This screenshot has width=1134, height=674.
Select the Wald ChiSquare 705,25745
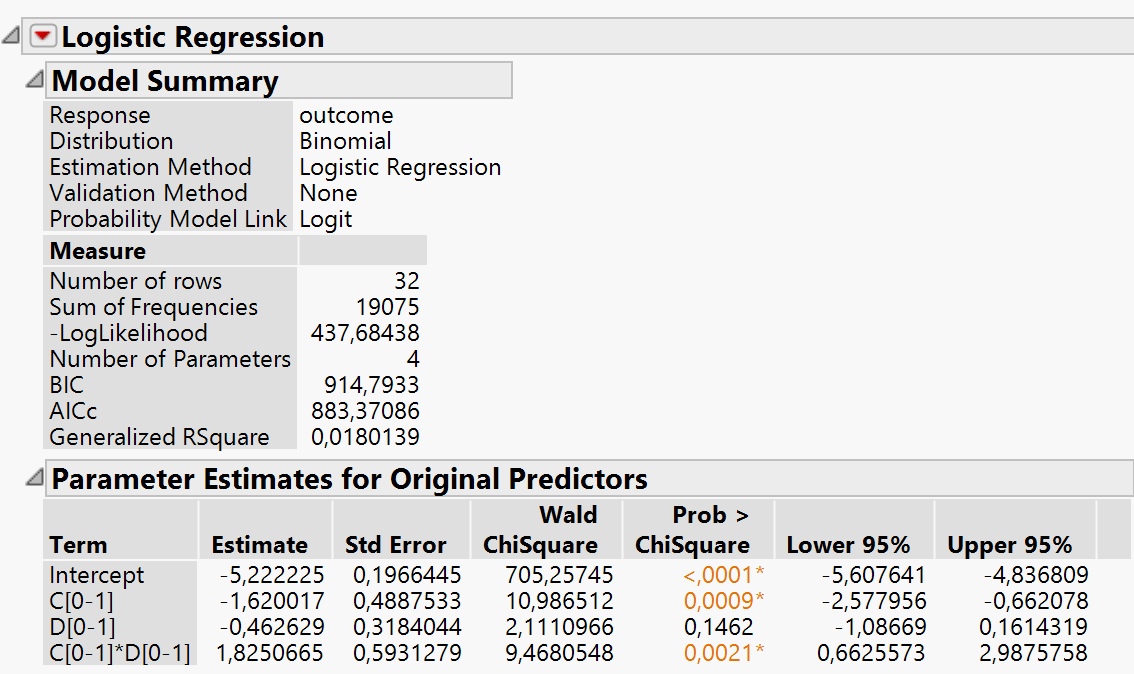(559, 575)
